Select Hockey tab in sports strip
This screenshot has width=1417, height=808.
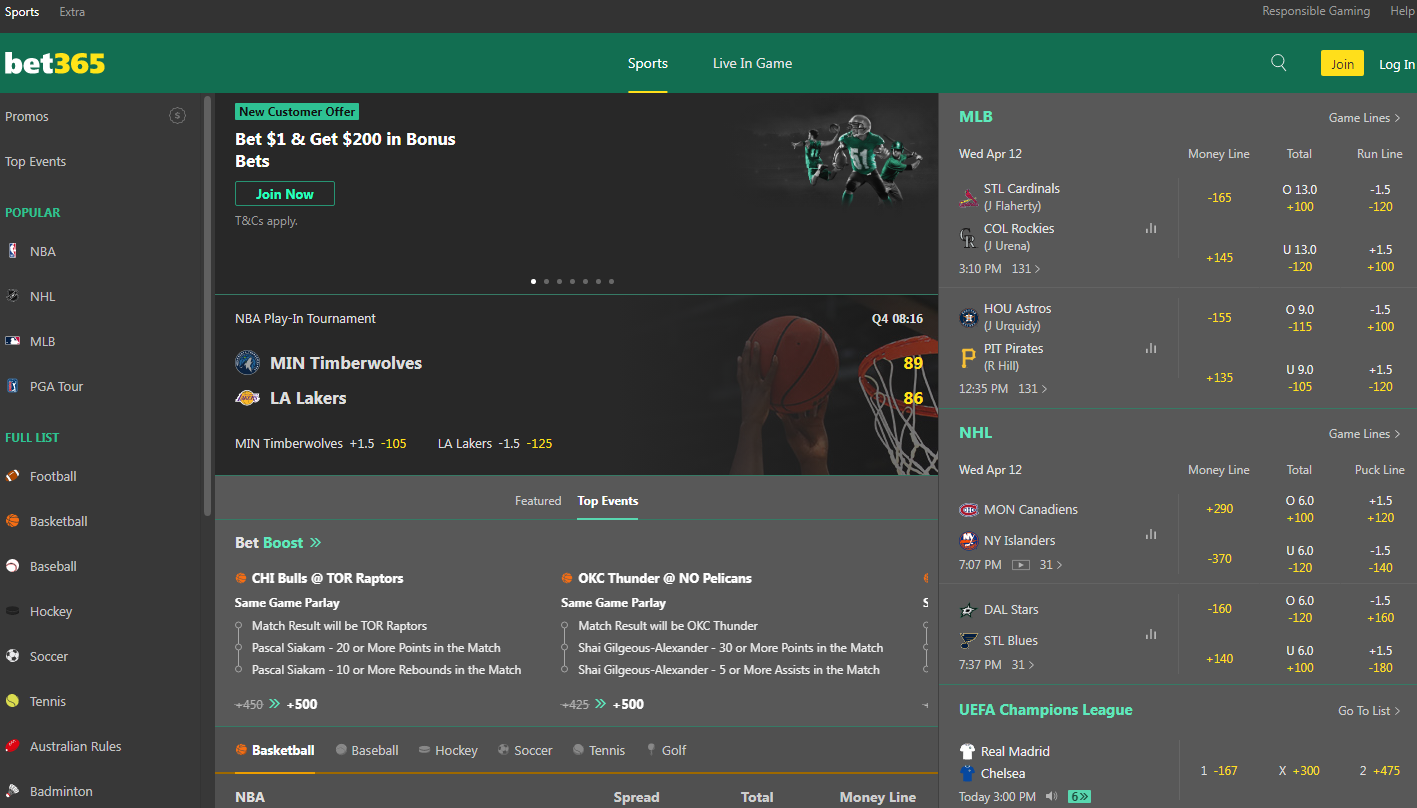448,750
